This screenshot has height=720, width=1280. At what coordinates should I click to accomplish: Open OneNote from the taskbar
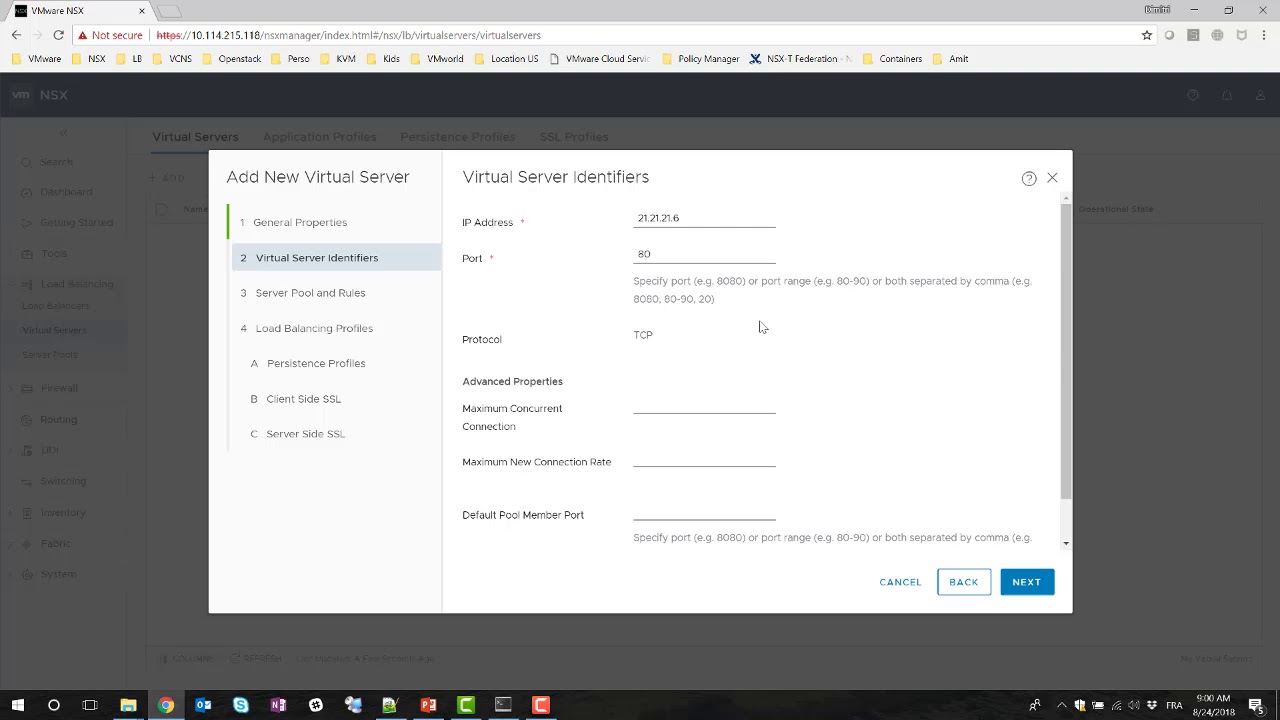[278, 705]
